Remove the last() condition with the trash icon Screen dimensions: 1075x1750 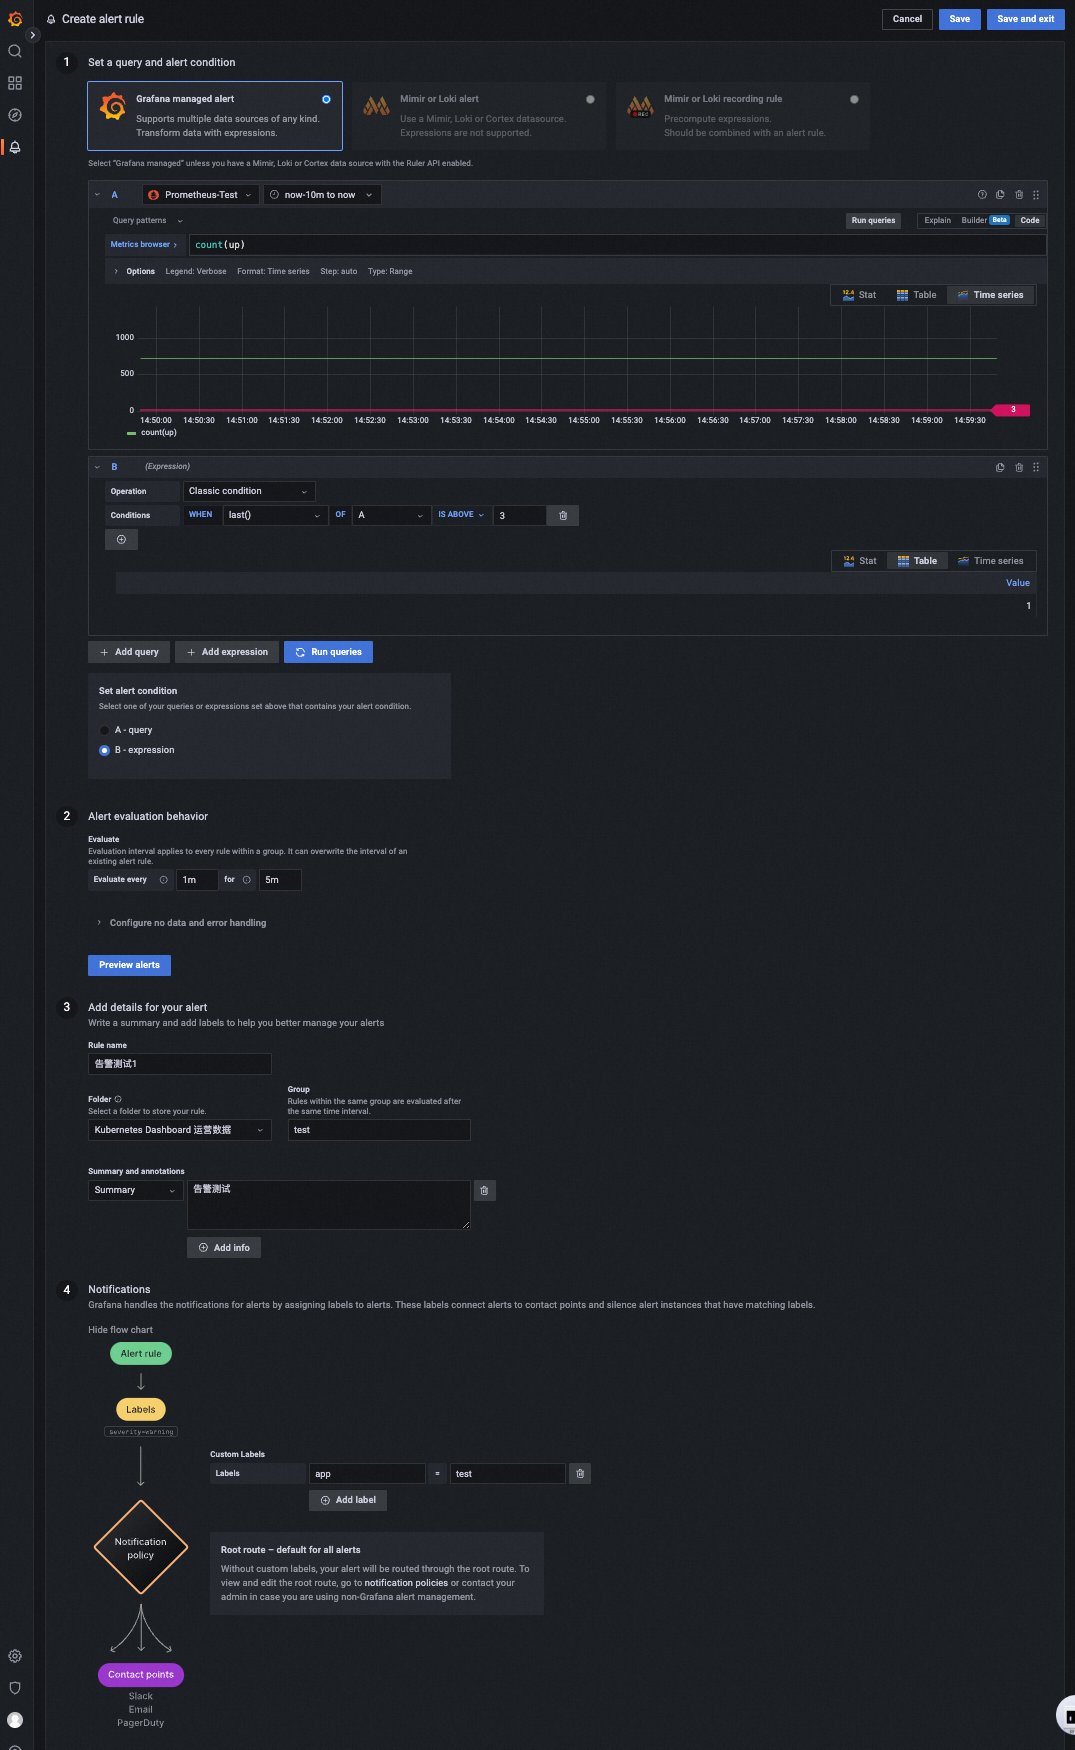point(563,516)
